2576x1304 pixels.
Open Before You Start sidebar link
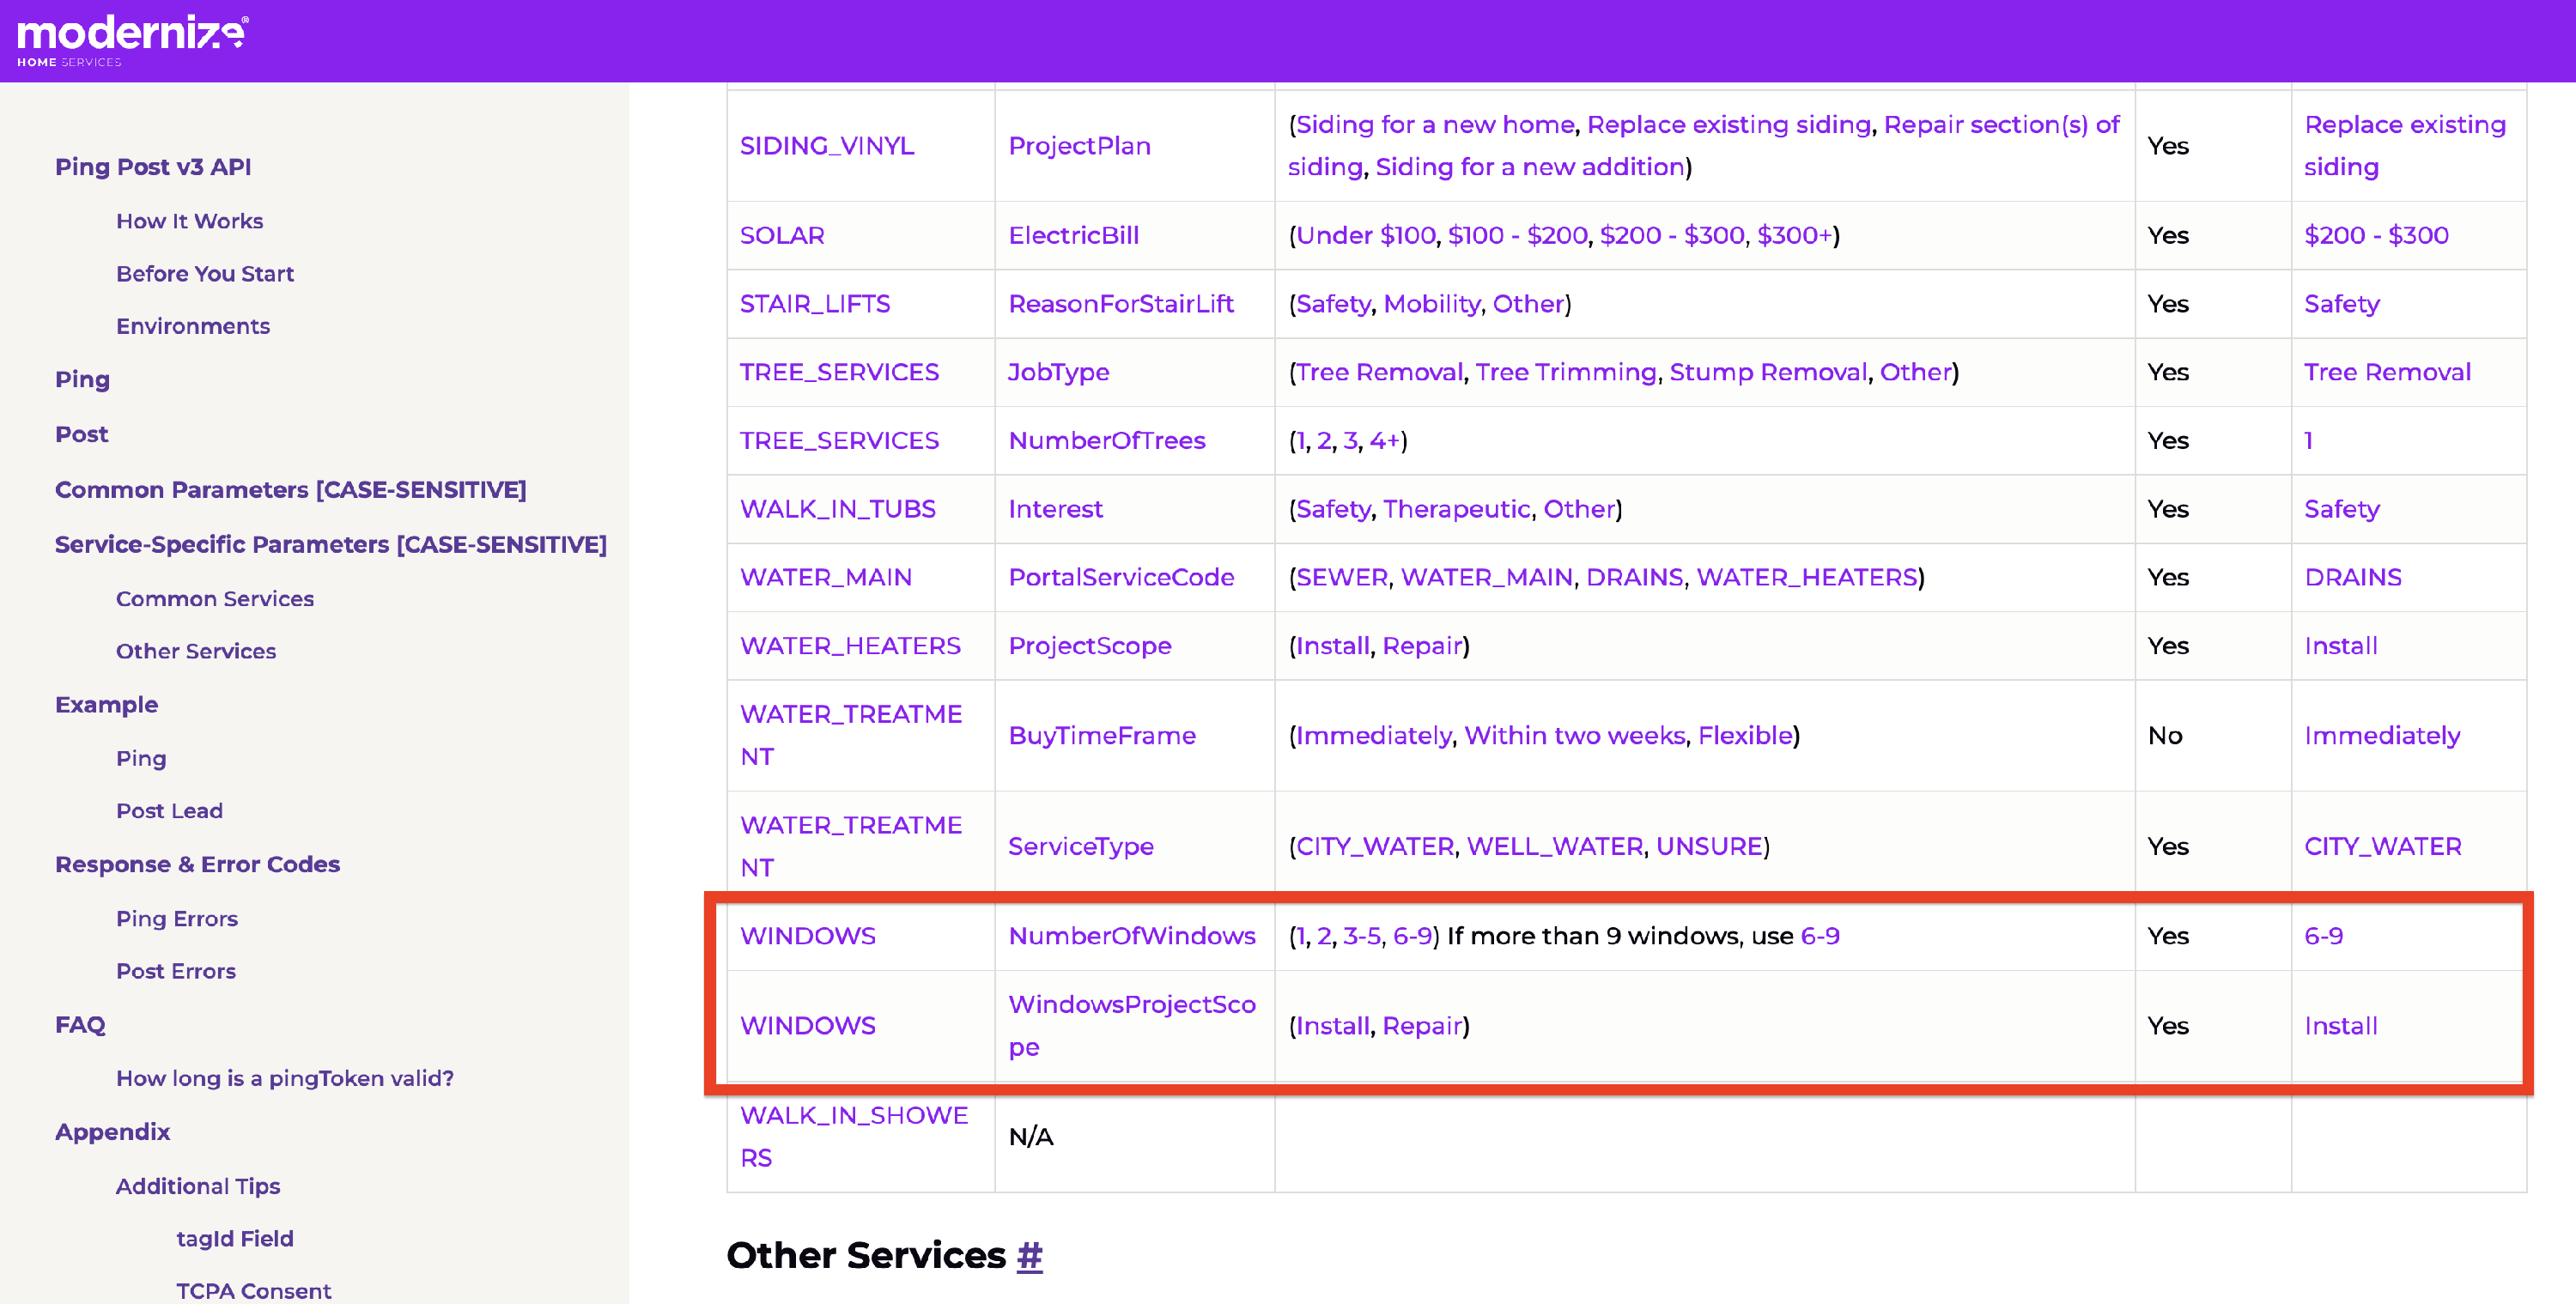point(204,274)
